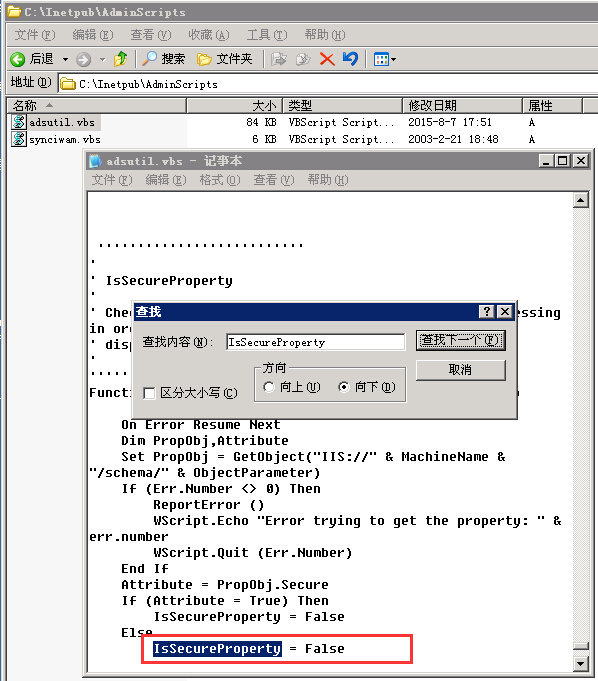
Task: Sort by Type (类型) column header
Action: 343,106
